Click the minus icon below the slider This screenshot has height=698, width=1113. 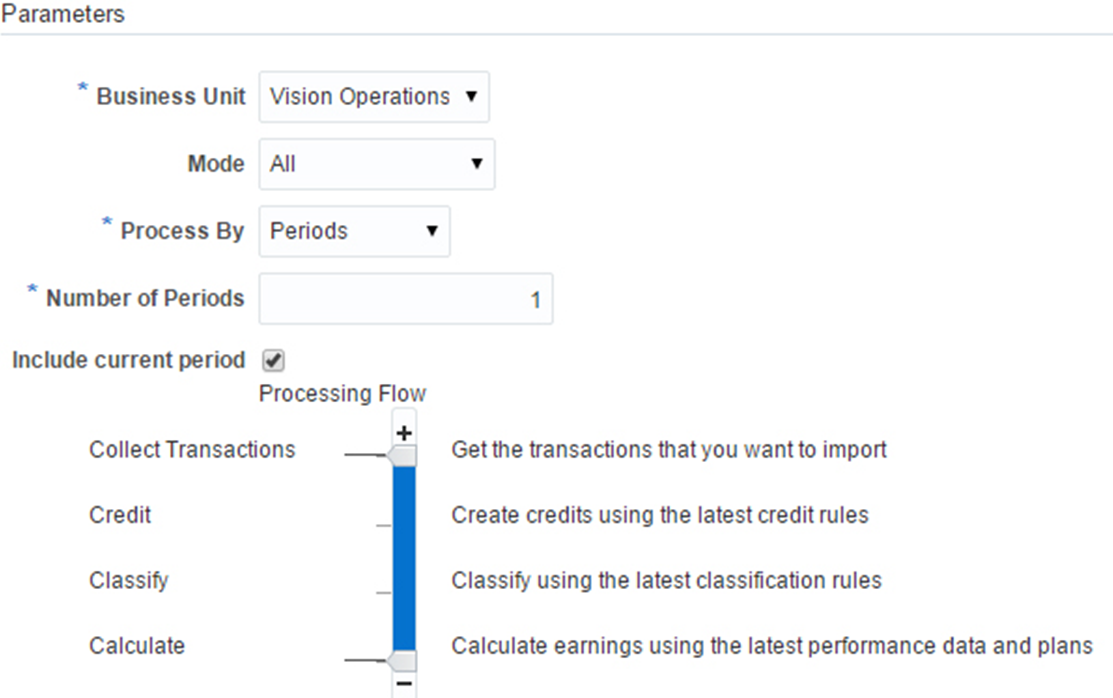pyautogui.click(x=404, y=684)
